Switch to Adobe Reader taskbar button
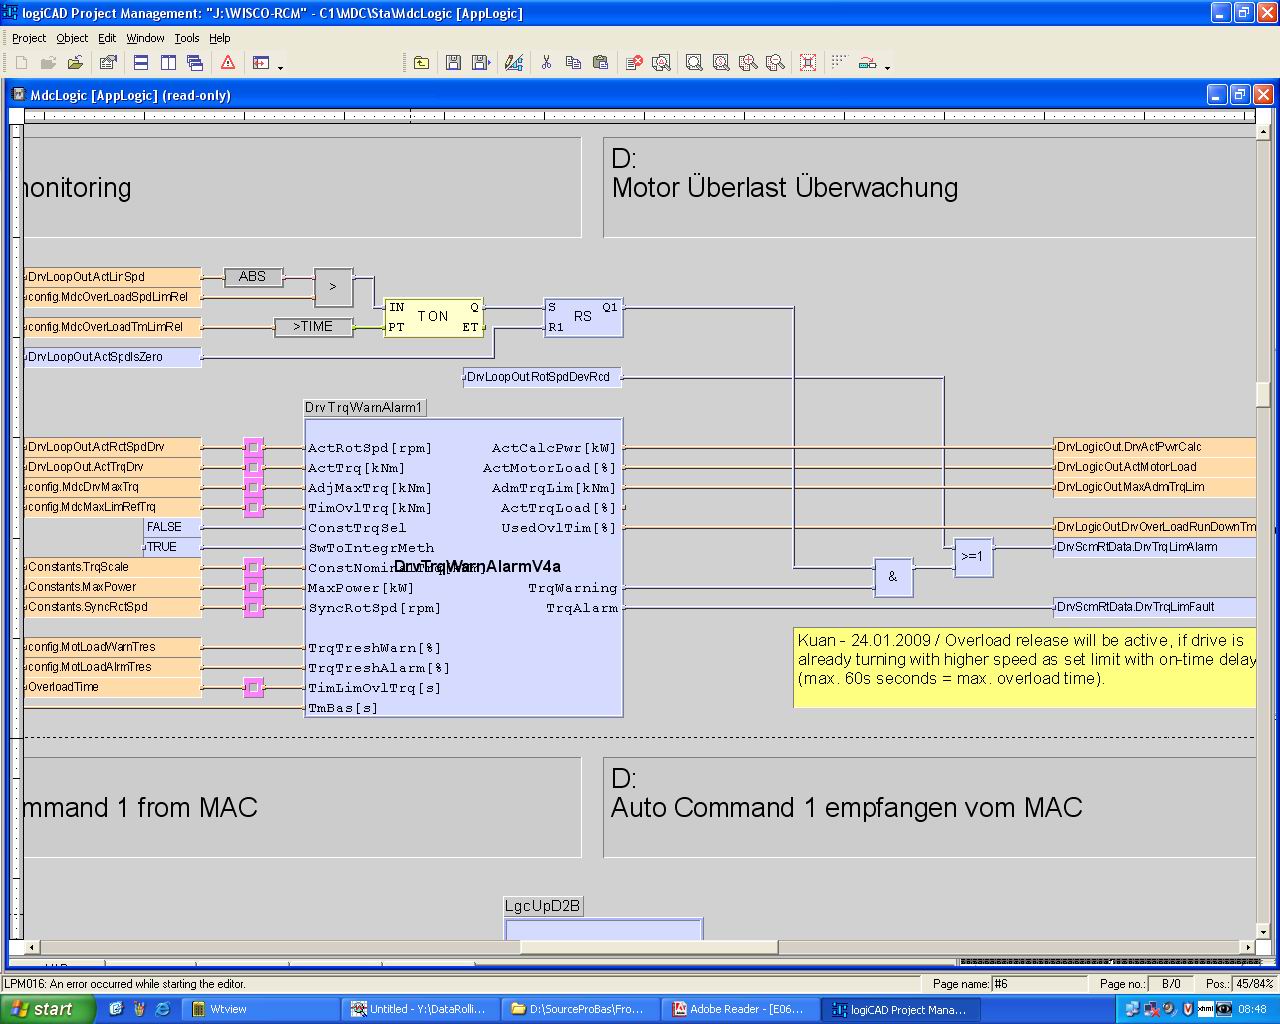 coord(742,1009)
